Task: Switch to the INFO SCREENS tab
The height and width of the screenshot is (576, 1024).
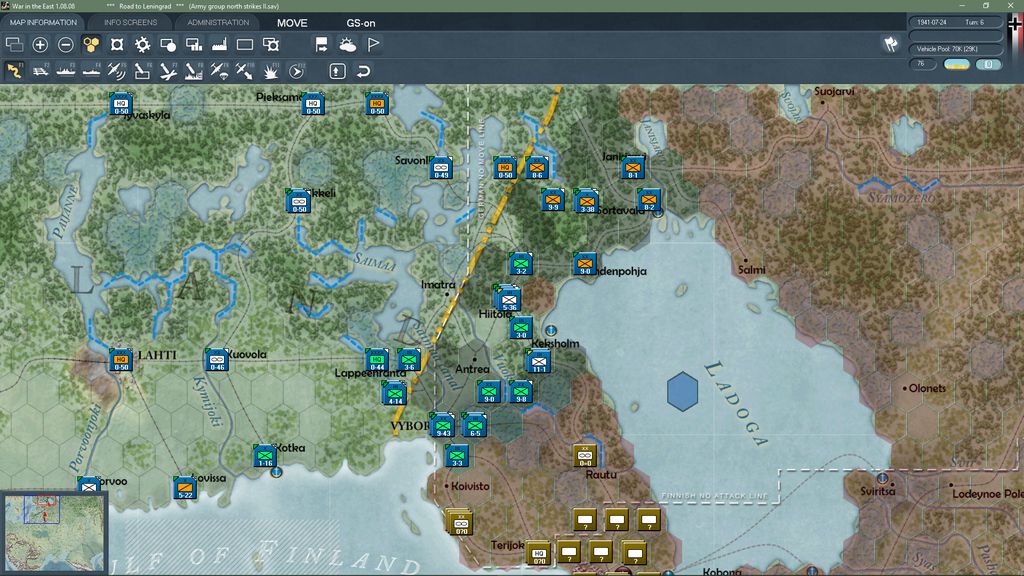Action: coord(131,22)
